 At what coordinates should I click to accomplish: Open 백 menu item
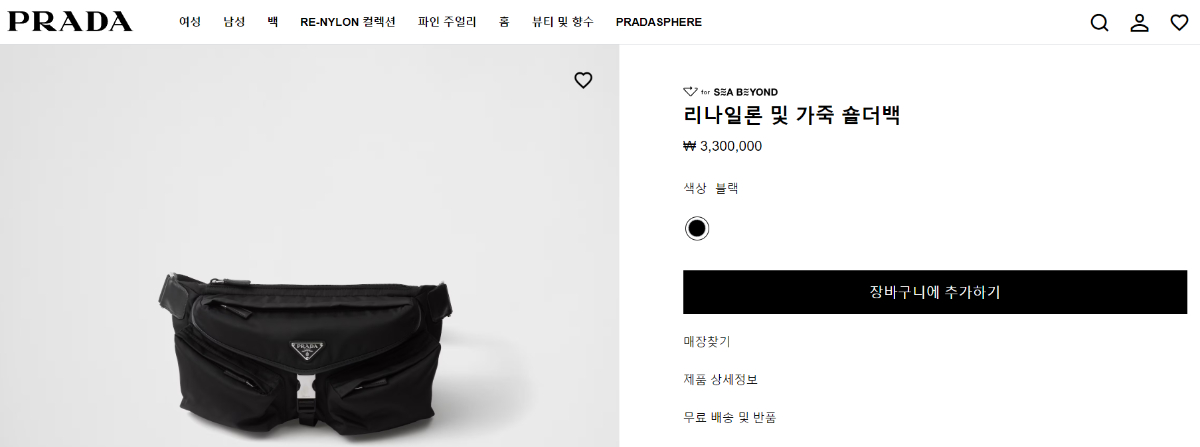(x=272, y=22)
